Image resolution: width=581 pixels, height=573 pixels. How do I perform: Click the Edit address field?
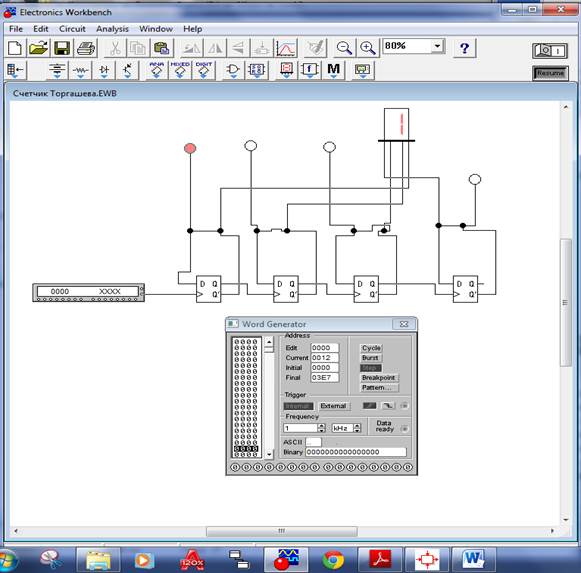click(325, 348)
